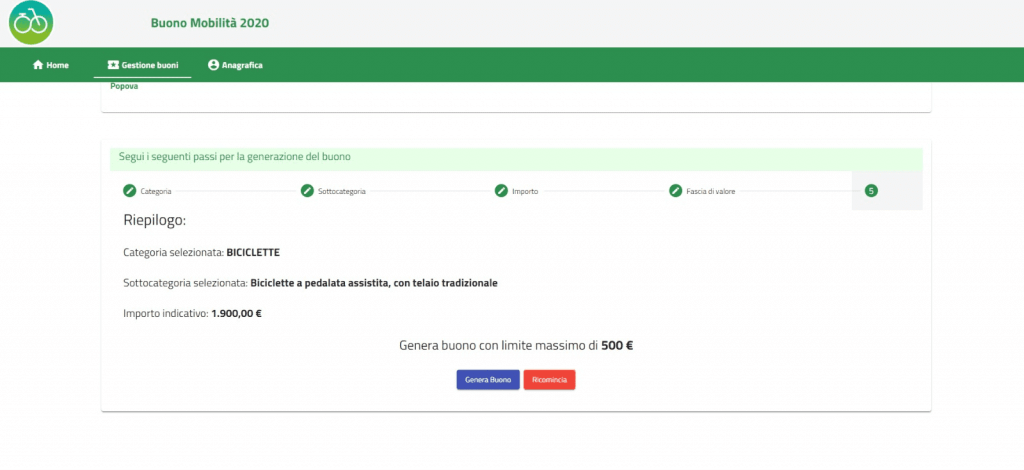Open the Home menu label
Screen dimensions: 1024x470
pyautogui.click(x=57, y=65)
